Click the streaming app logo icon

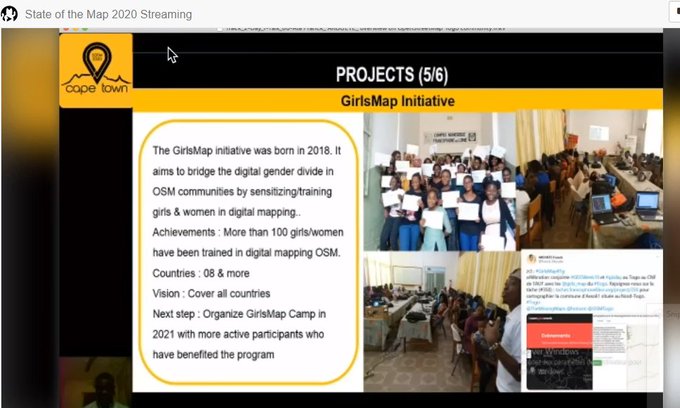pyautogui.click(x=9, y=14)
